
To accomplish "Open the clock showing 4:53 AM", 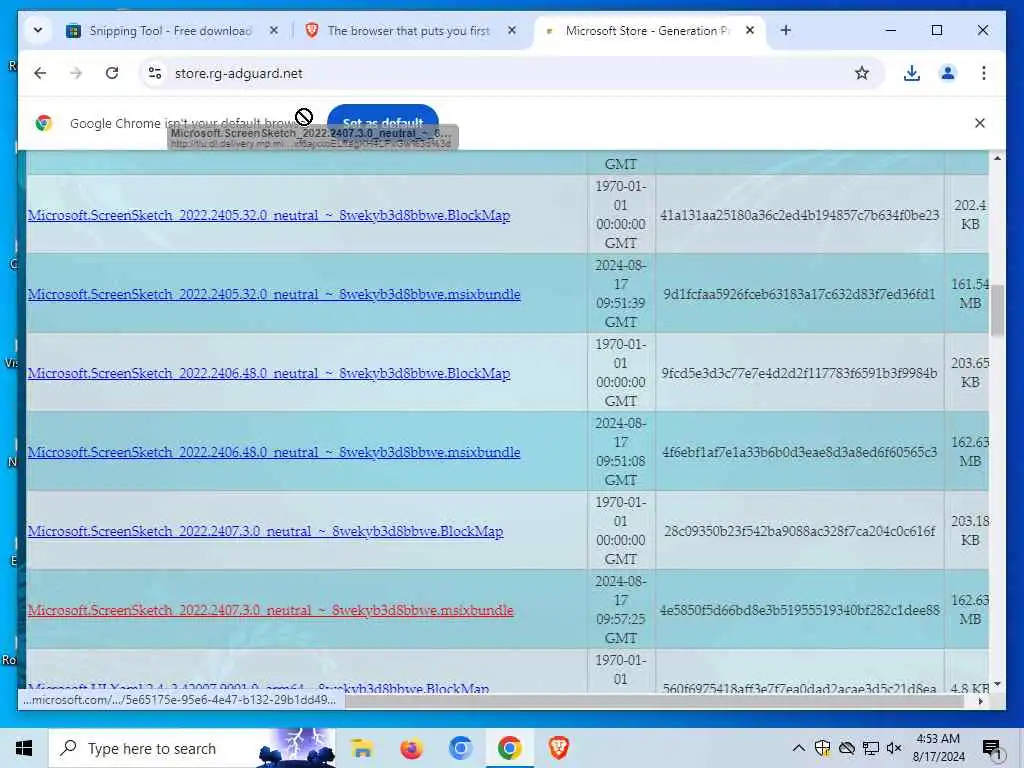I will pyautogui.click(x=938, y=748).
